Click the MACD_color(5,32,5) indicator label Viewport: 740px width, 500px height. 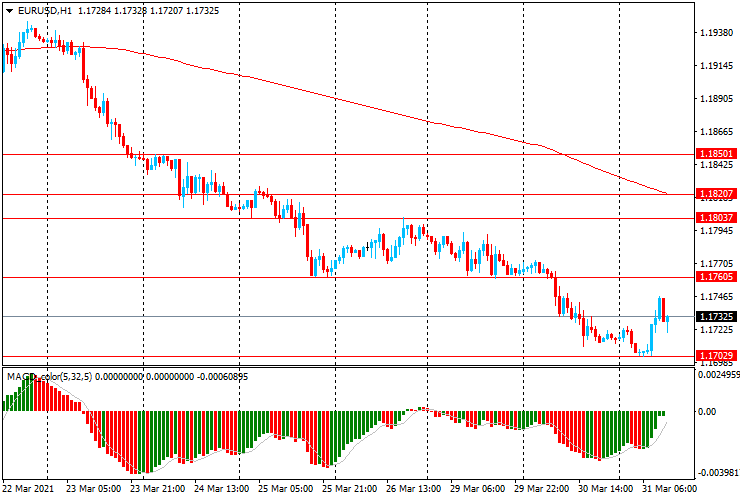[51, 377]
